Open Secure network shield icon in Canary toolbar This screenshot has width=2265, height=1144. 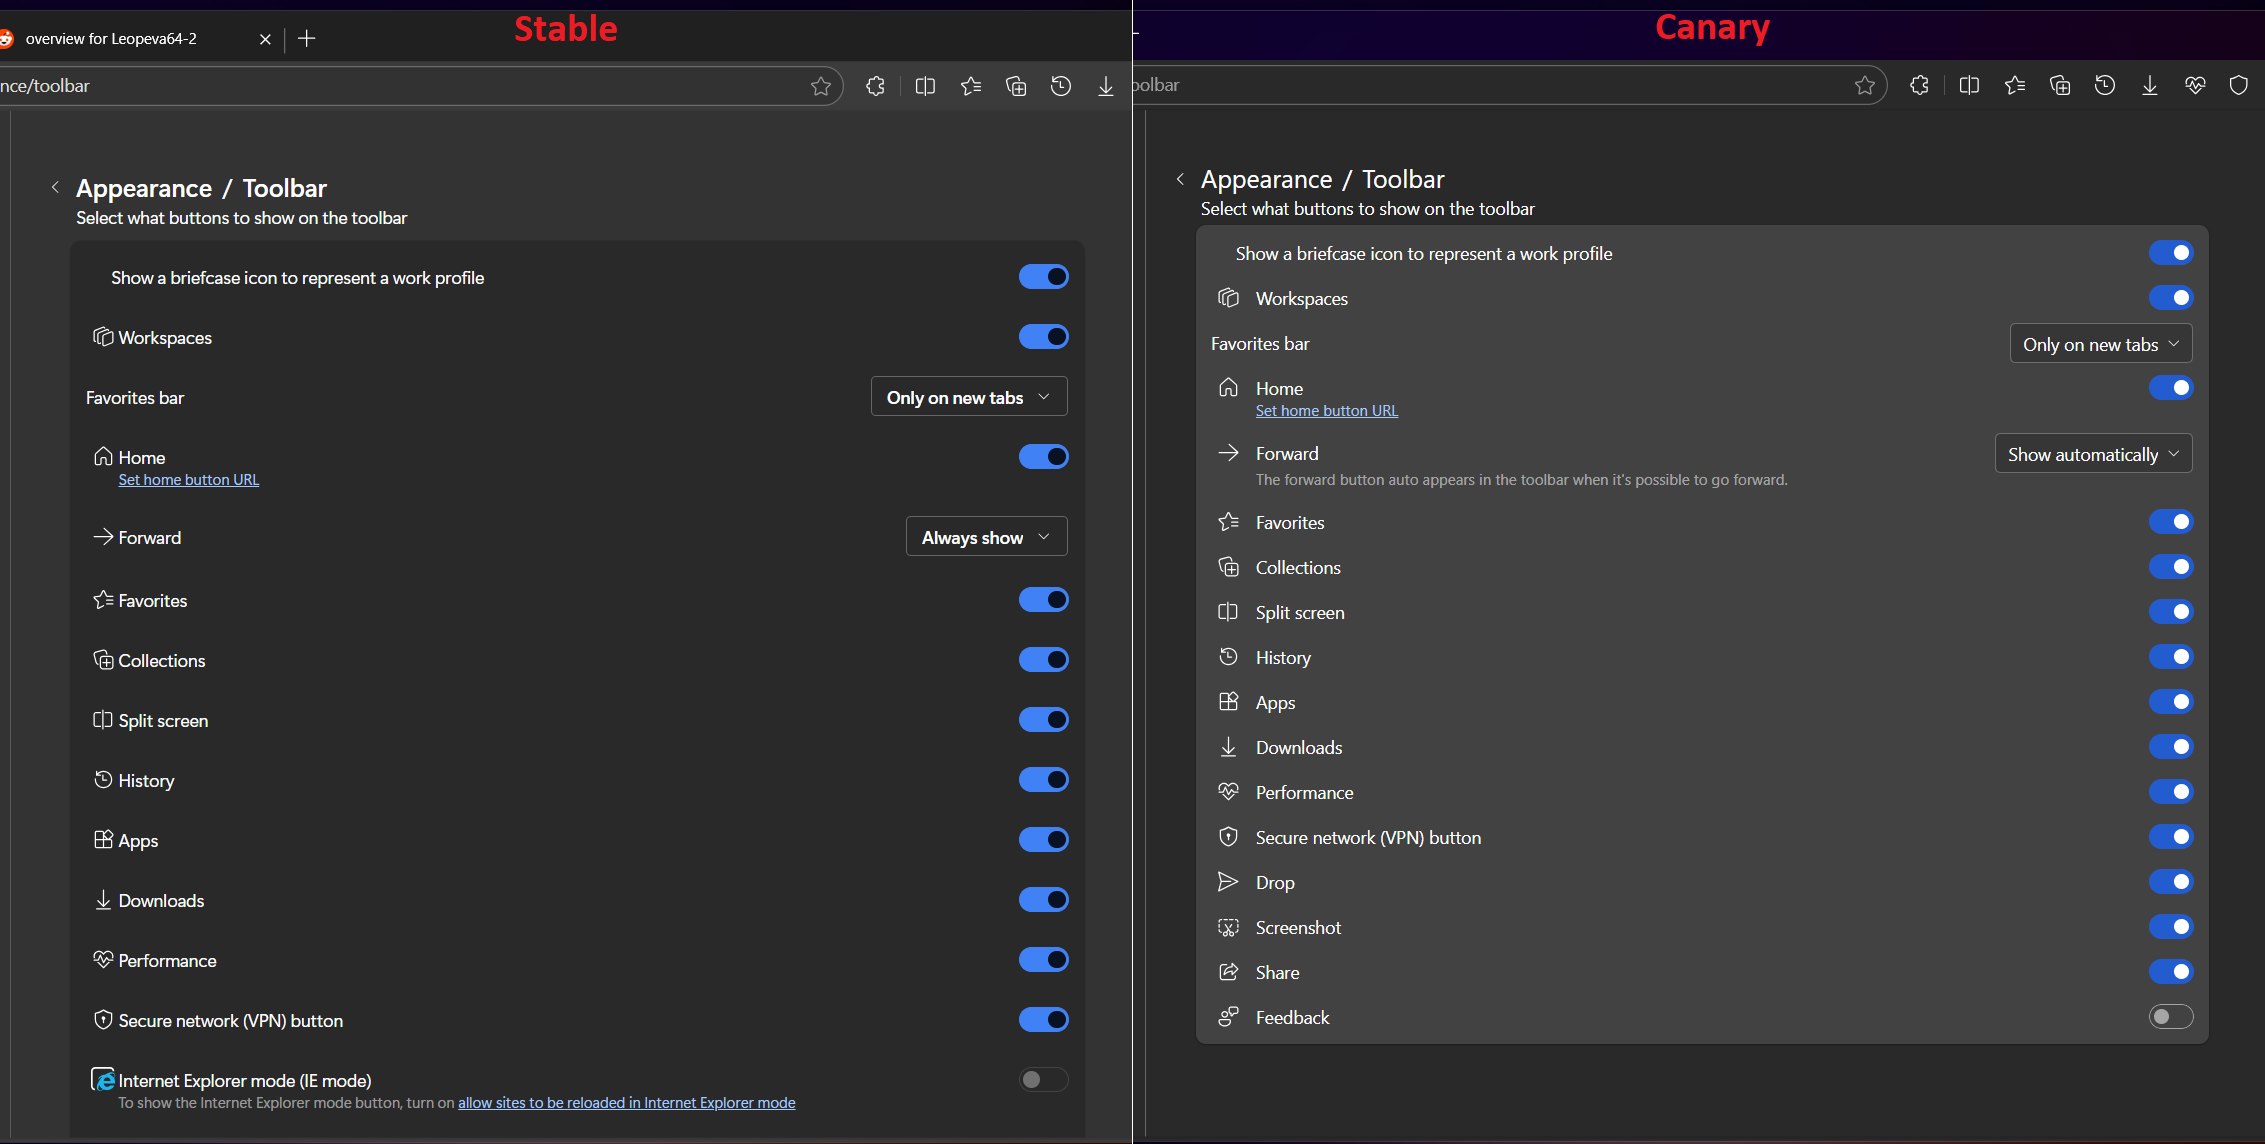2239,85
